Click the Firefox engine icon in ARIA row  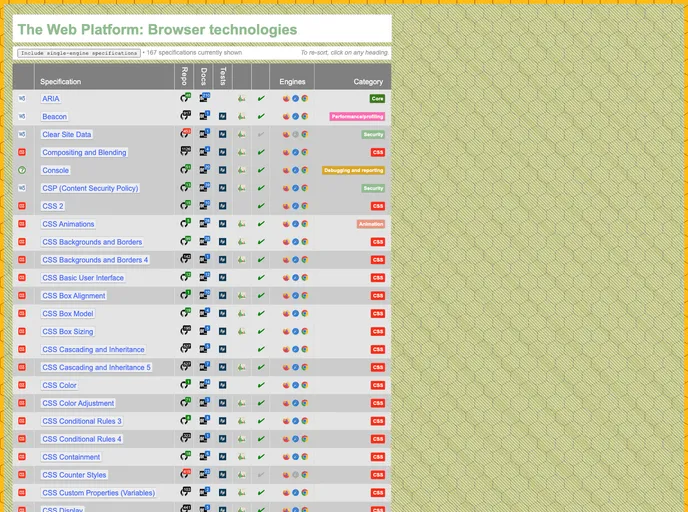286,99
